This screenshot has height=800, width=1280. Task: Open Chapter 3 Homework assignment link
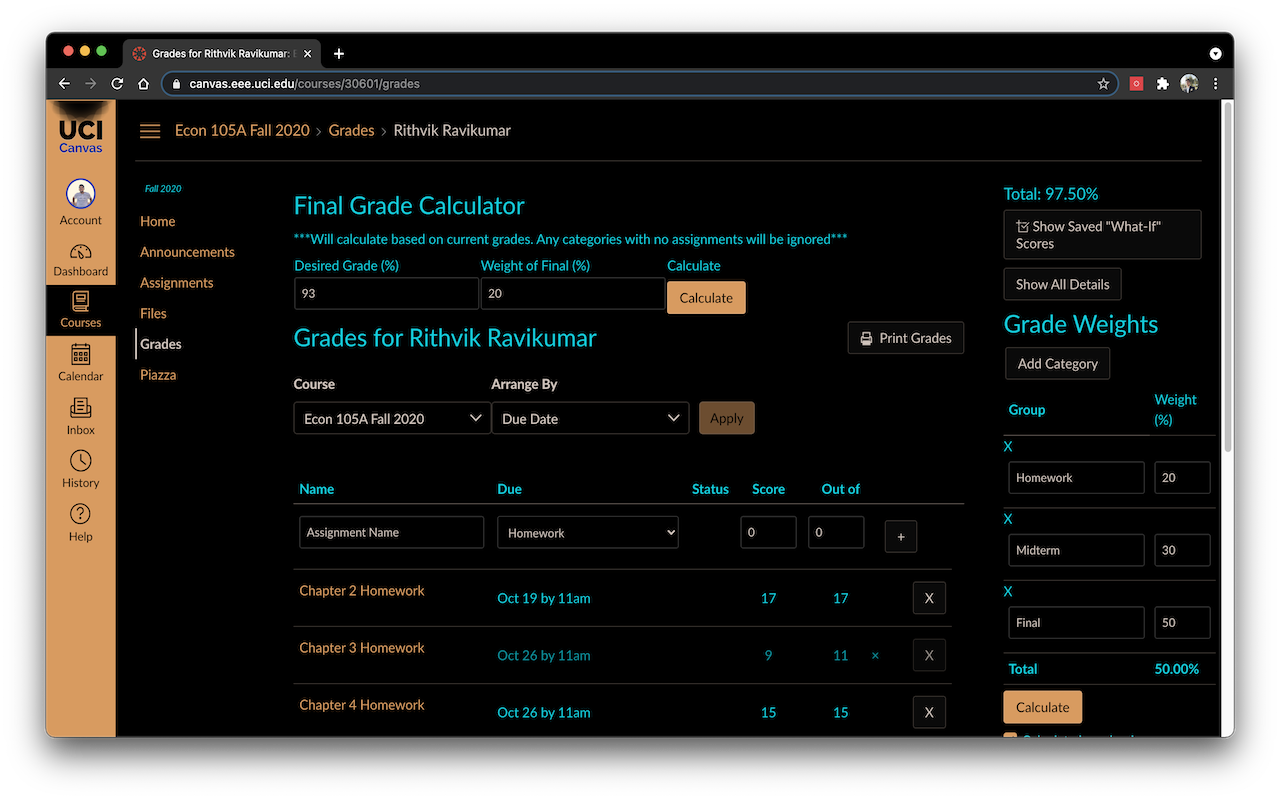[362, 648]
